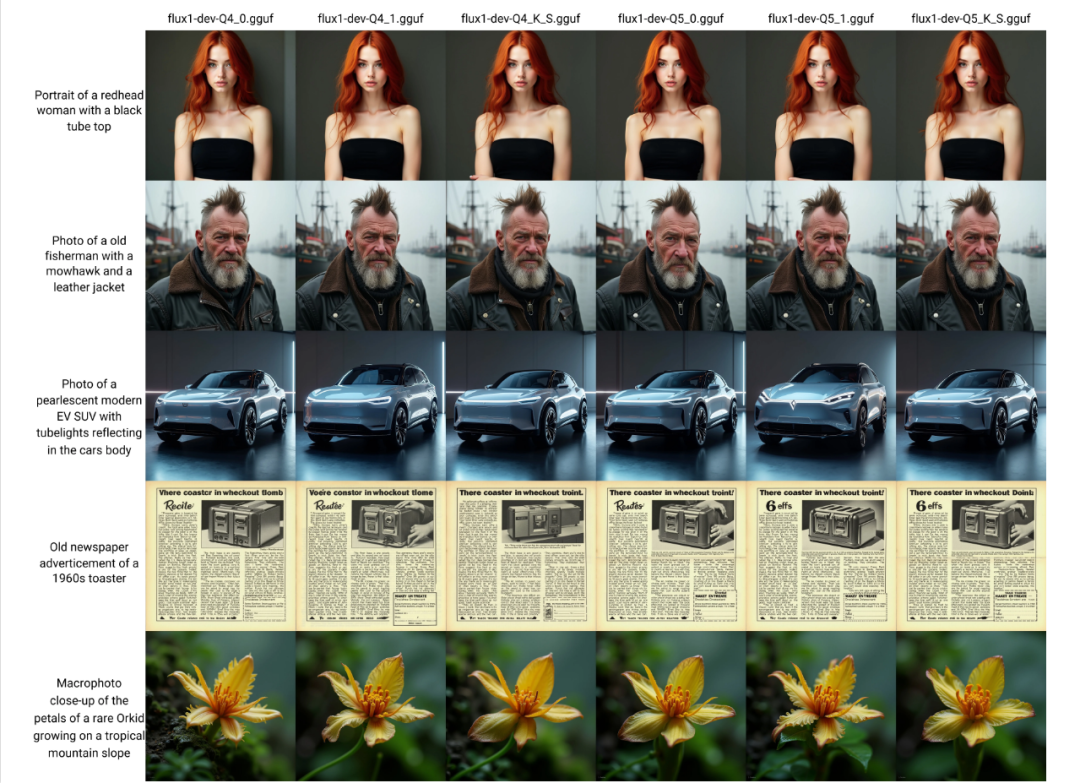Select the flux1-dev-Q5_K_S.gguf header text

(971, 19)
